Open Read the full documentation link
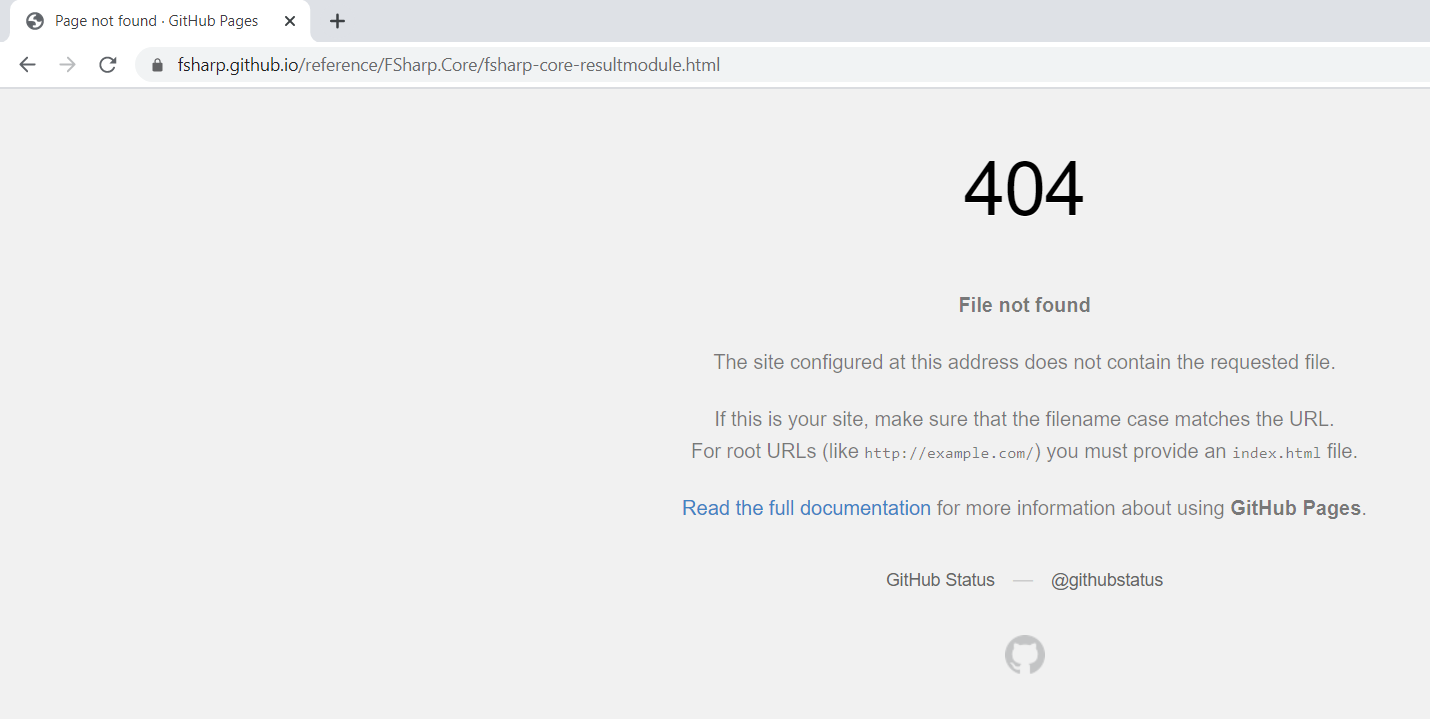This screenshot has height=719, width=1430. click(806, 508)
